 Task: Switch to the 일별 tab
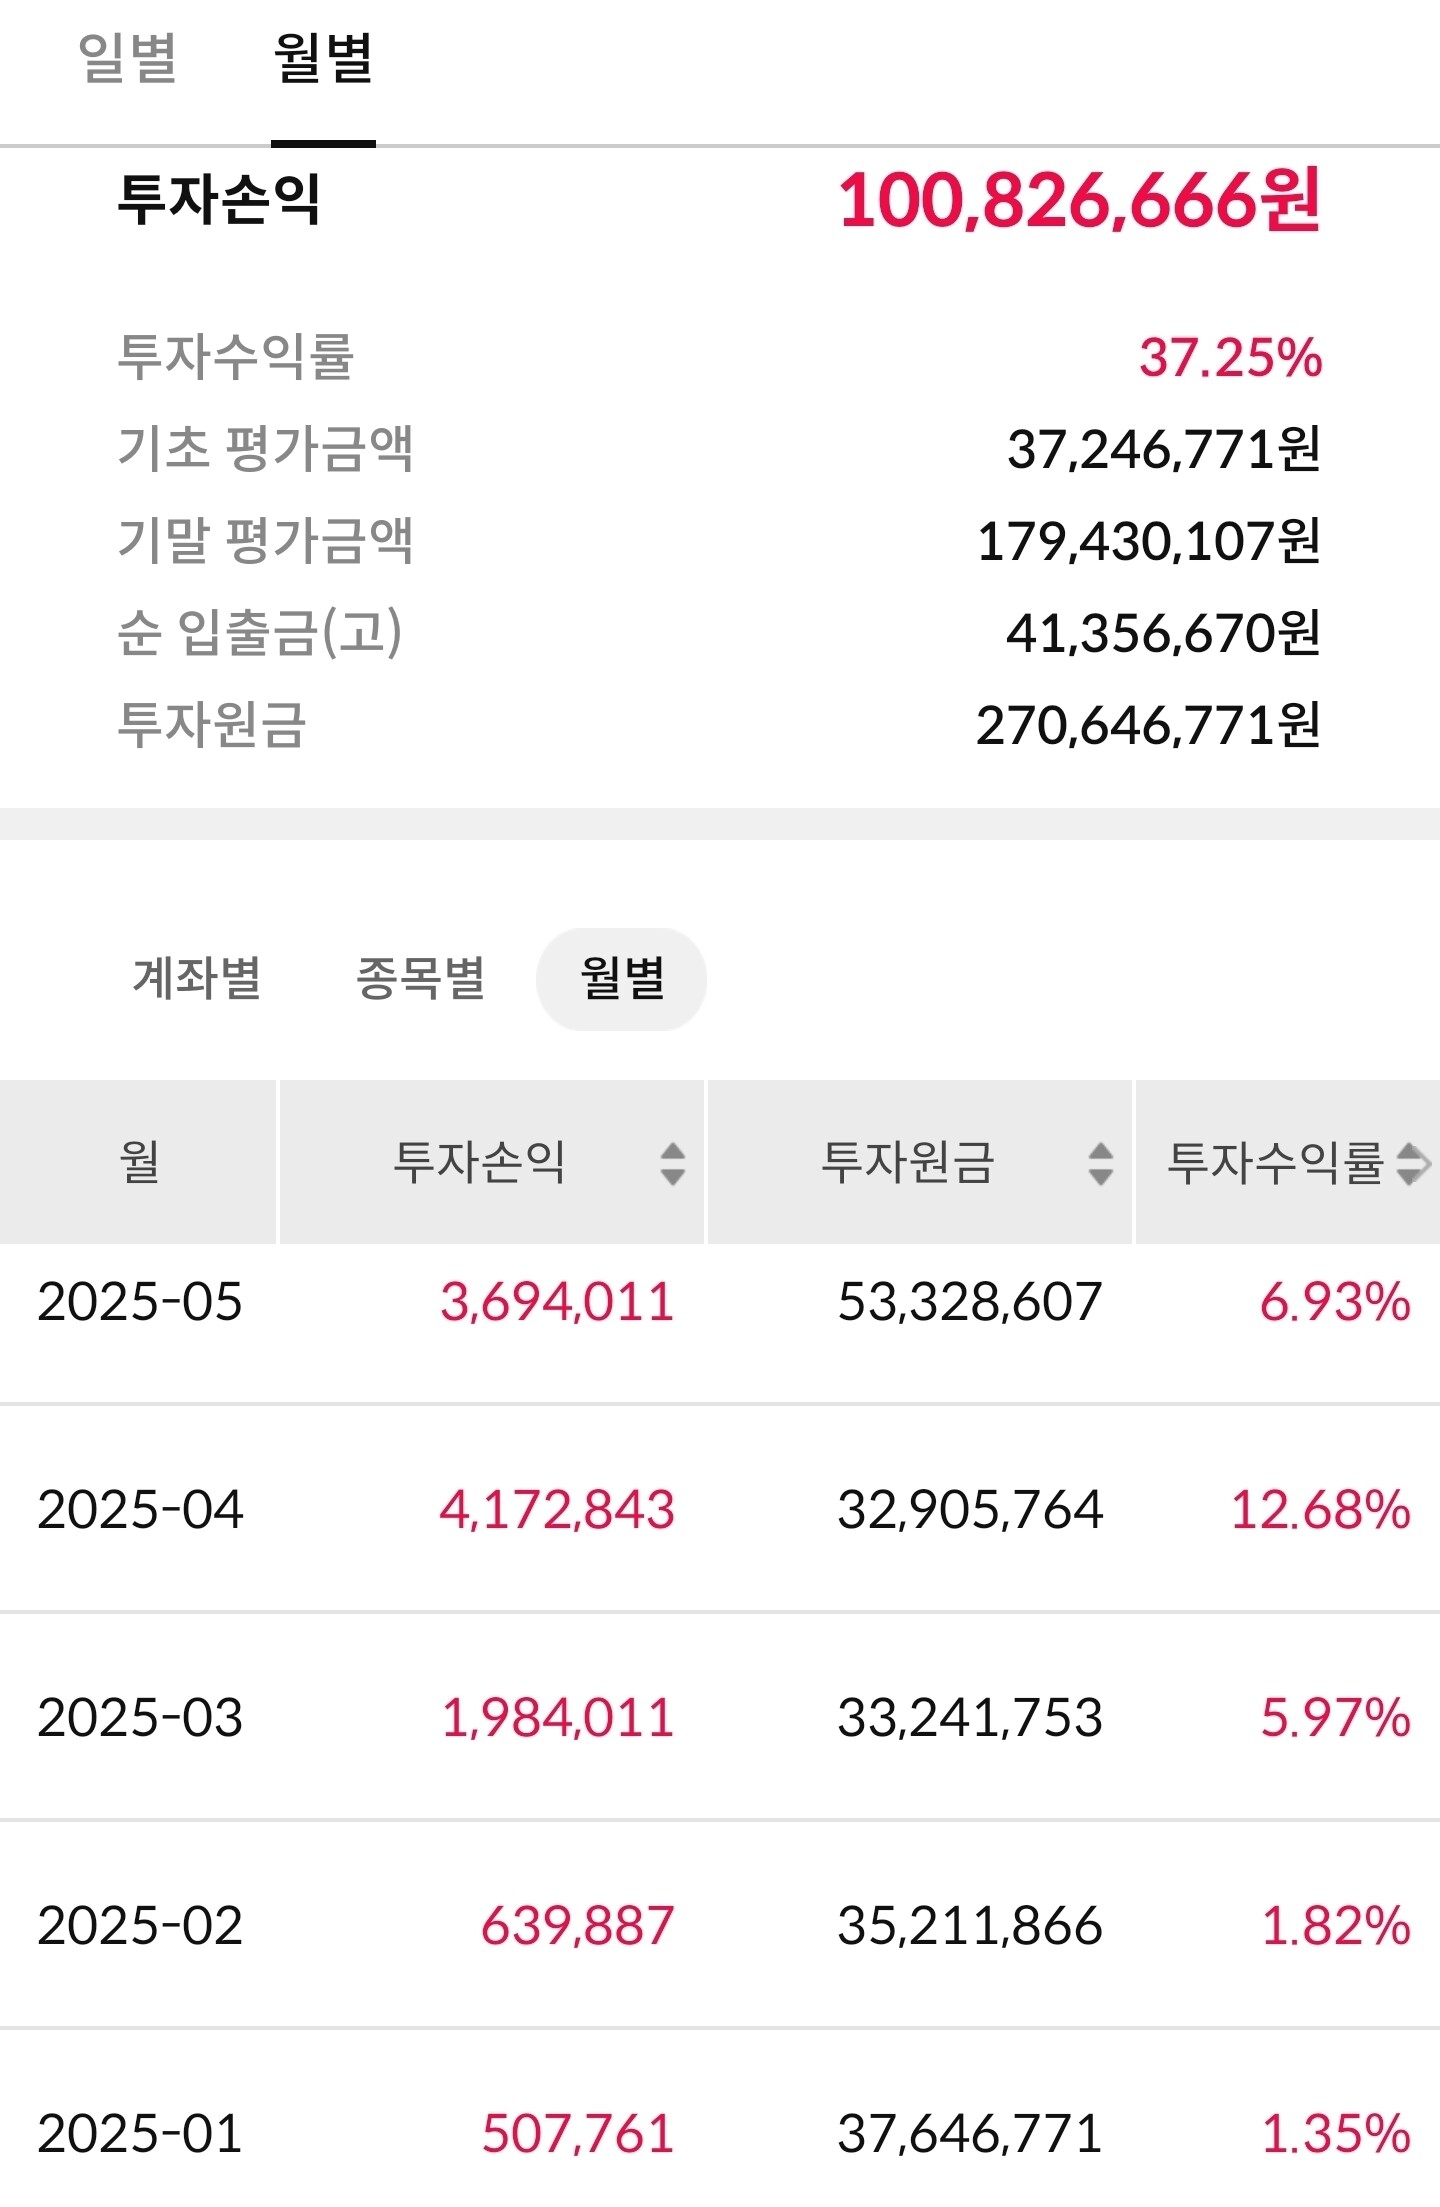(127, 58)
